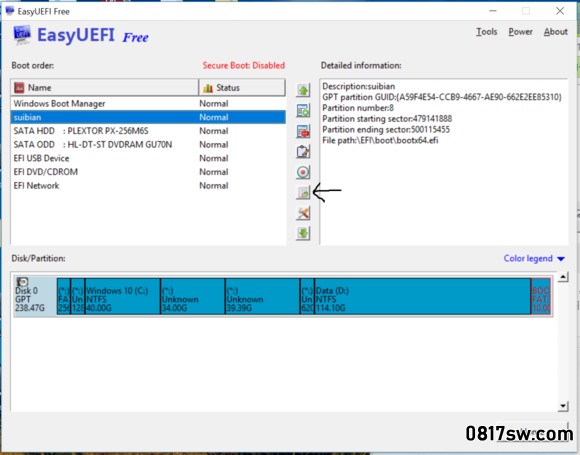Screen dimensions: 580x455
Task: Create a new boot entry
Action: point(303,110)
